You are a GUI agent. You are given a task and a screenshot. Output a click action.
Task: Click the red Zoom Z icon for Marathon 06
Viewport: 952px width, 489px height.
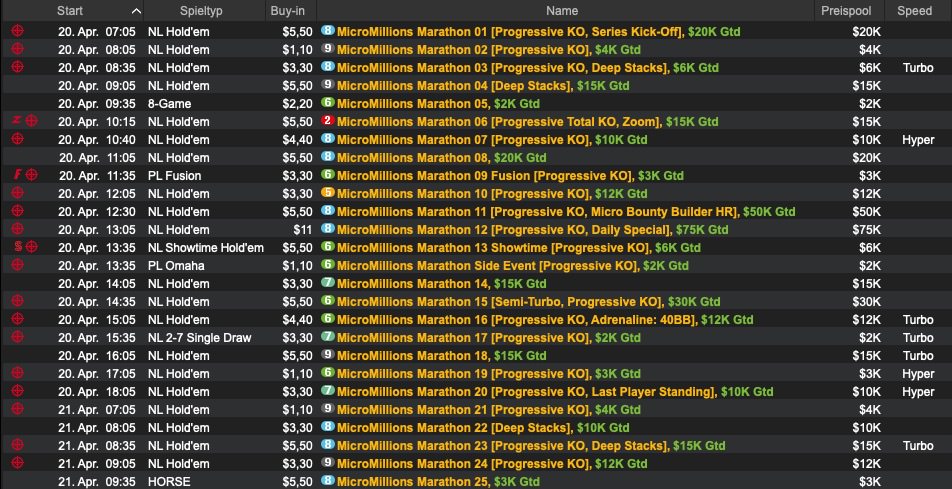(16, 121)
